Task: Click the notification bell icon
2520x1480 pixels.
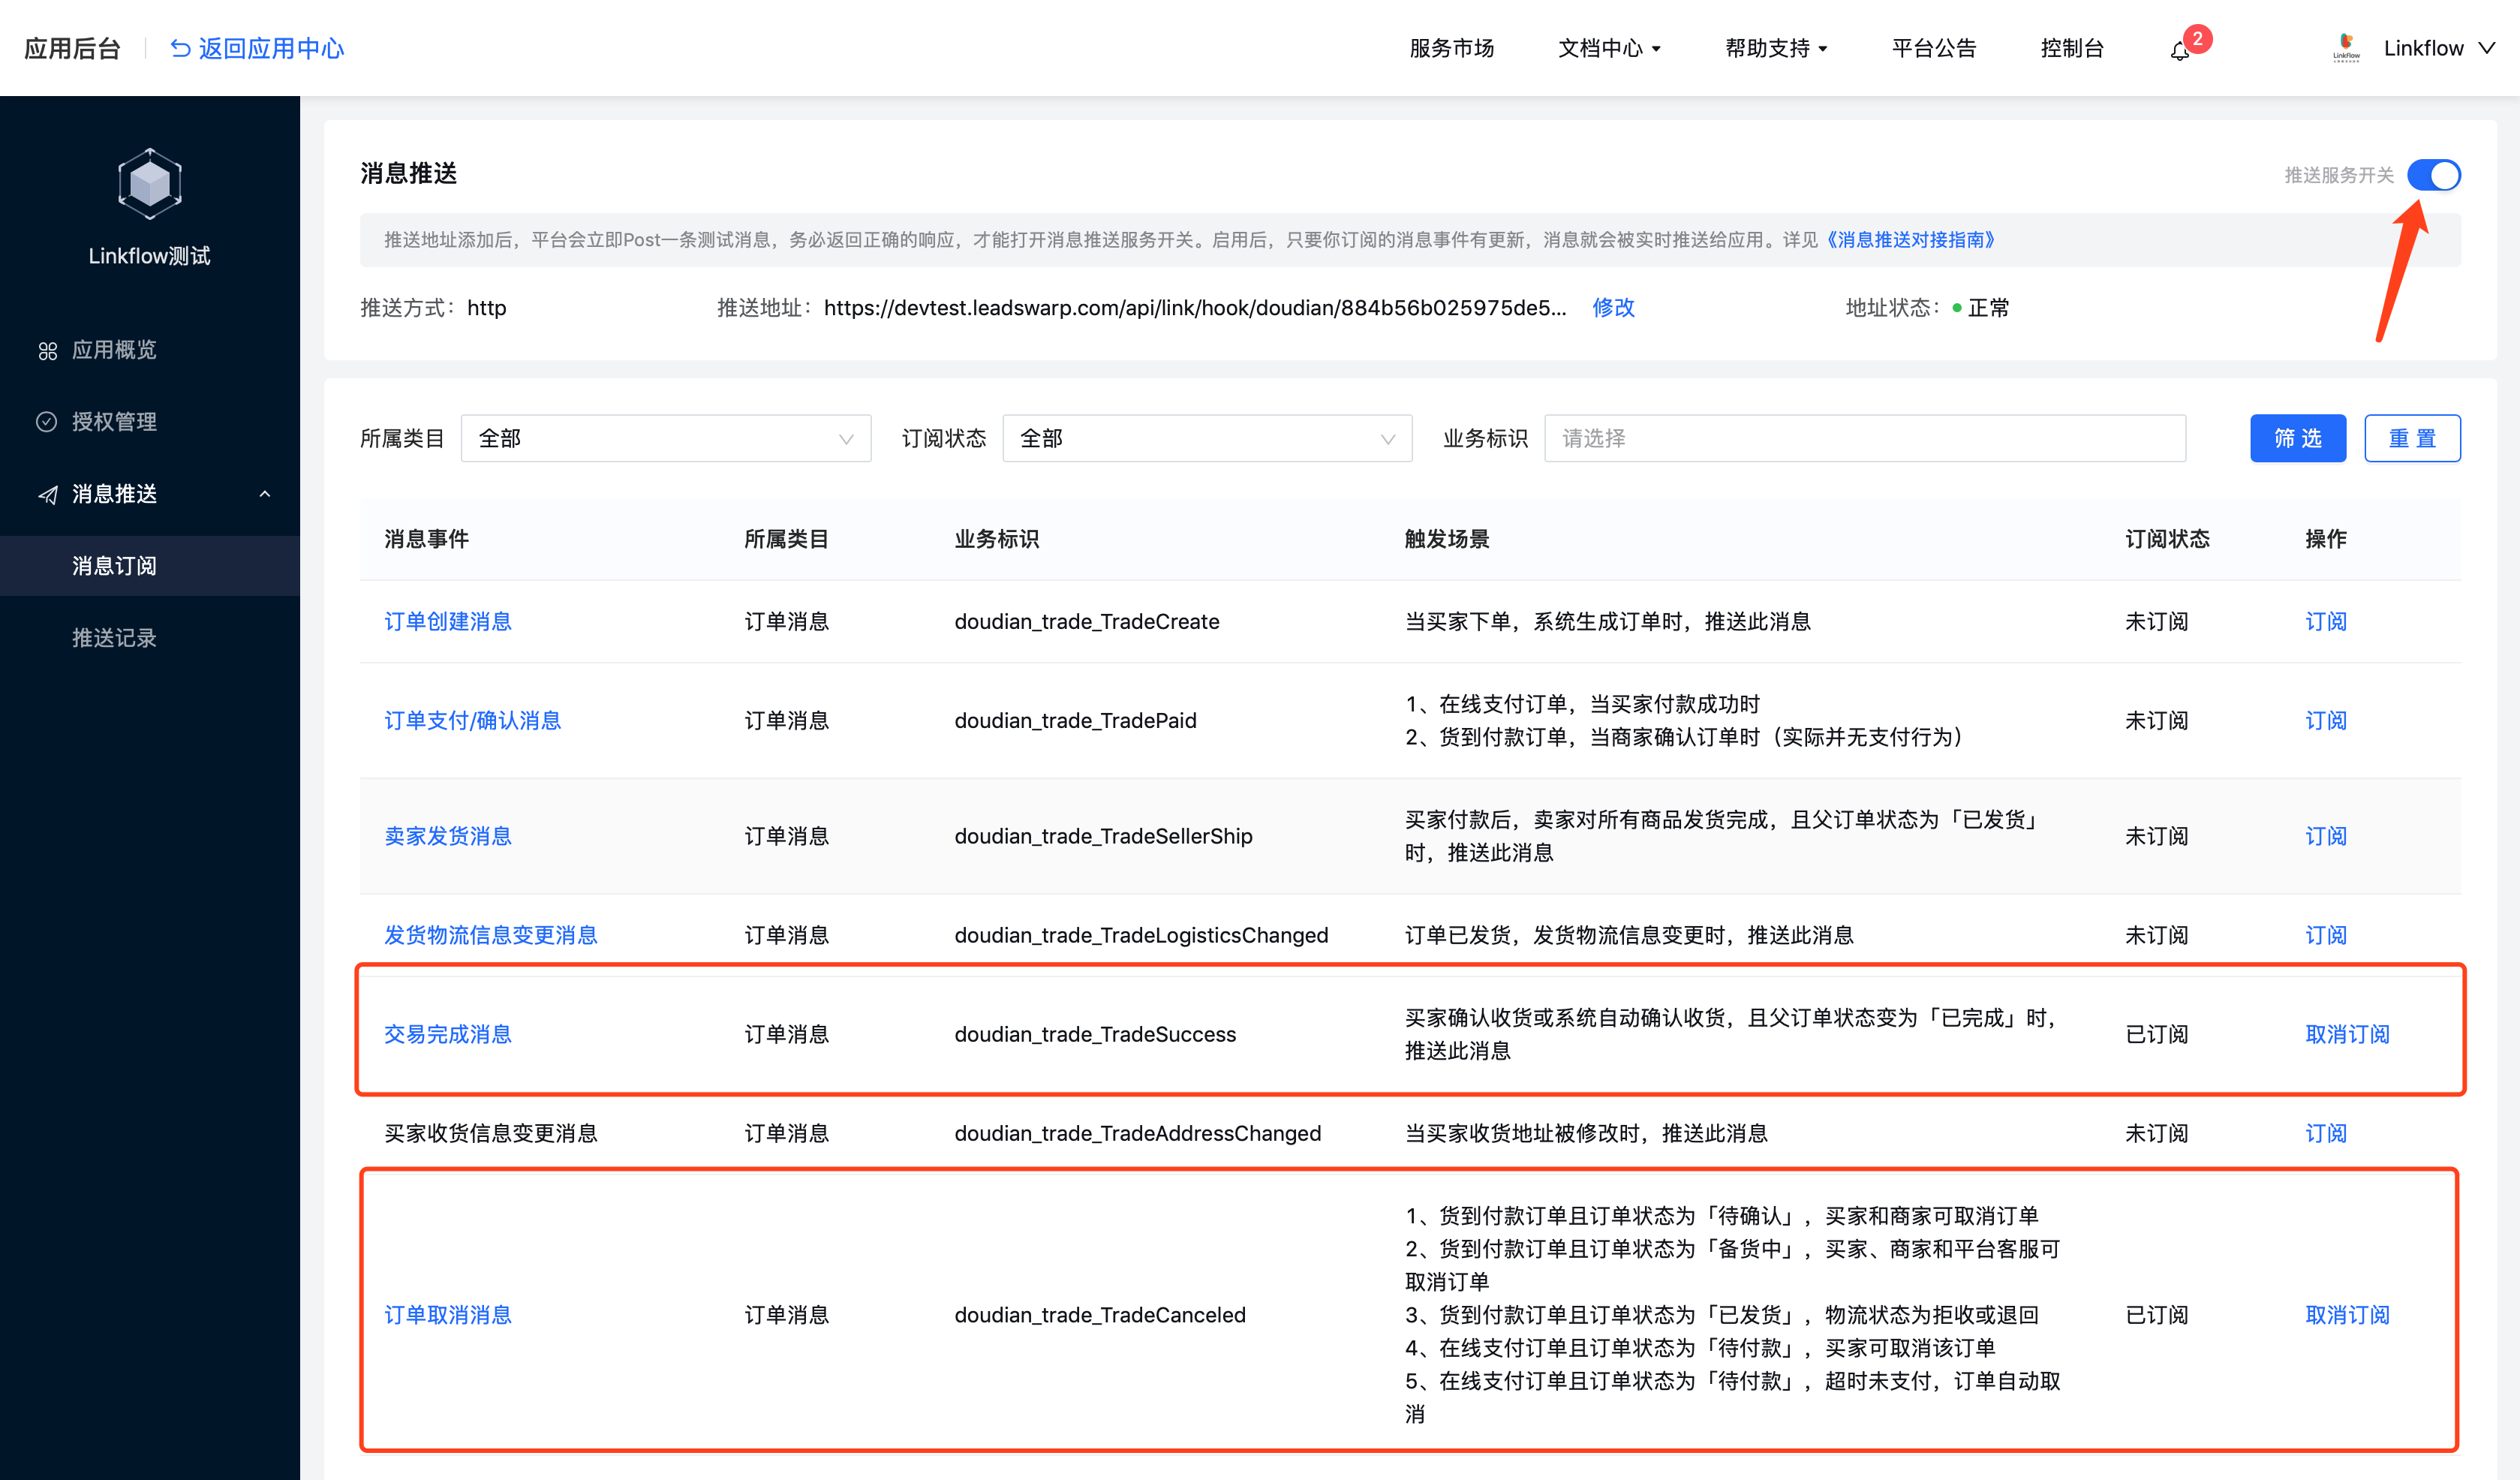Action: pos(2180,50)
